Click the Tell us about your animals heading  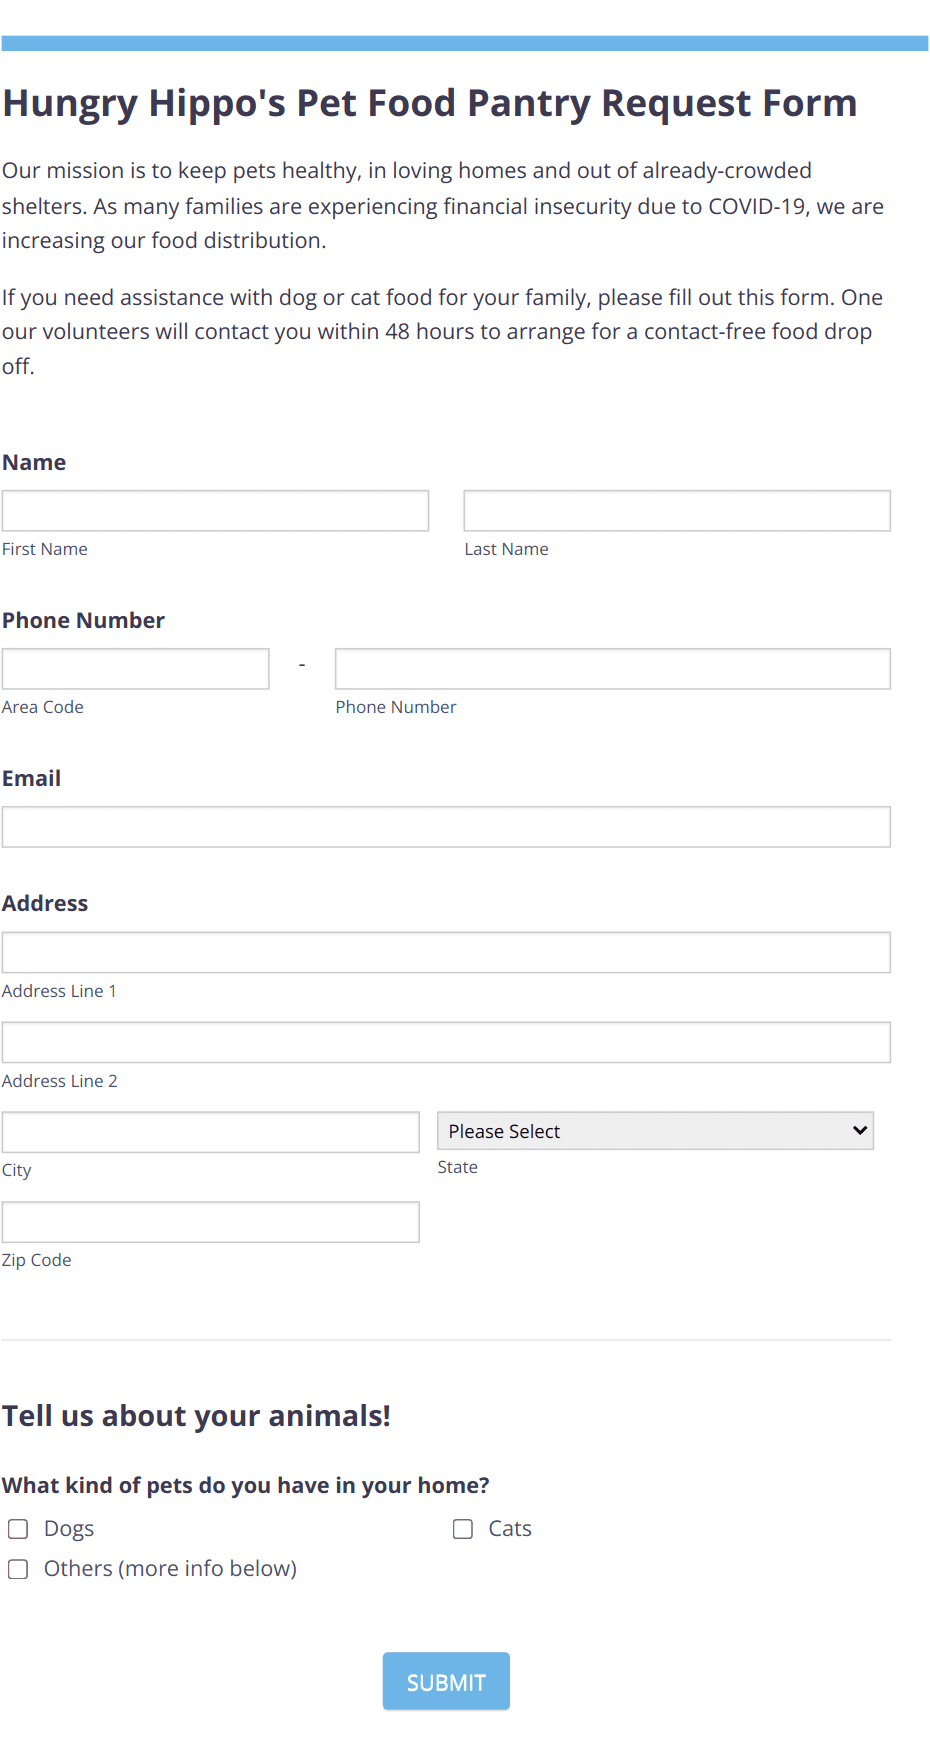(197, 1415)
